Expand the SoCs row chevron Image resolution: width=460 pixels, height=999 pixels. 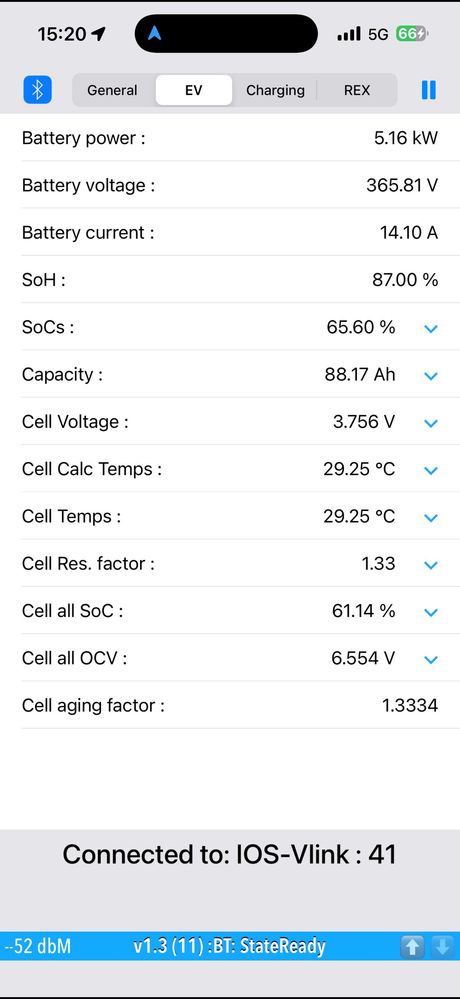pos(431,329)
